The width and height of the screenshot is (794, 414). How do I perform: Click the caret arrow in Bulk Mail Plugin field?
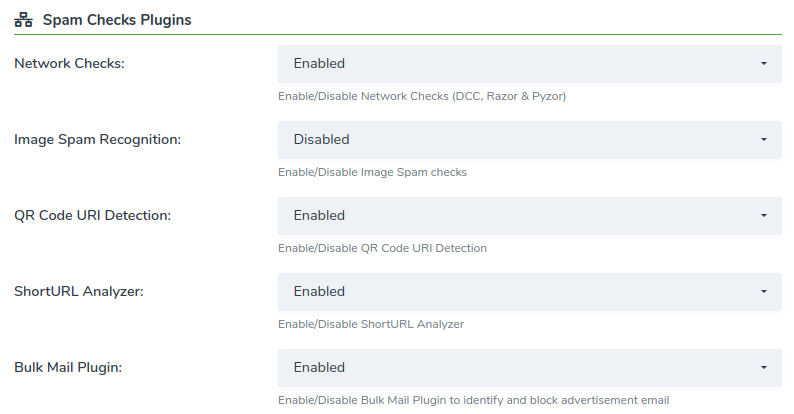click(x=764, y=367)
